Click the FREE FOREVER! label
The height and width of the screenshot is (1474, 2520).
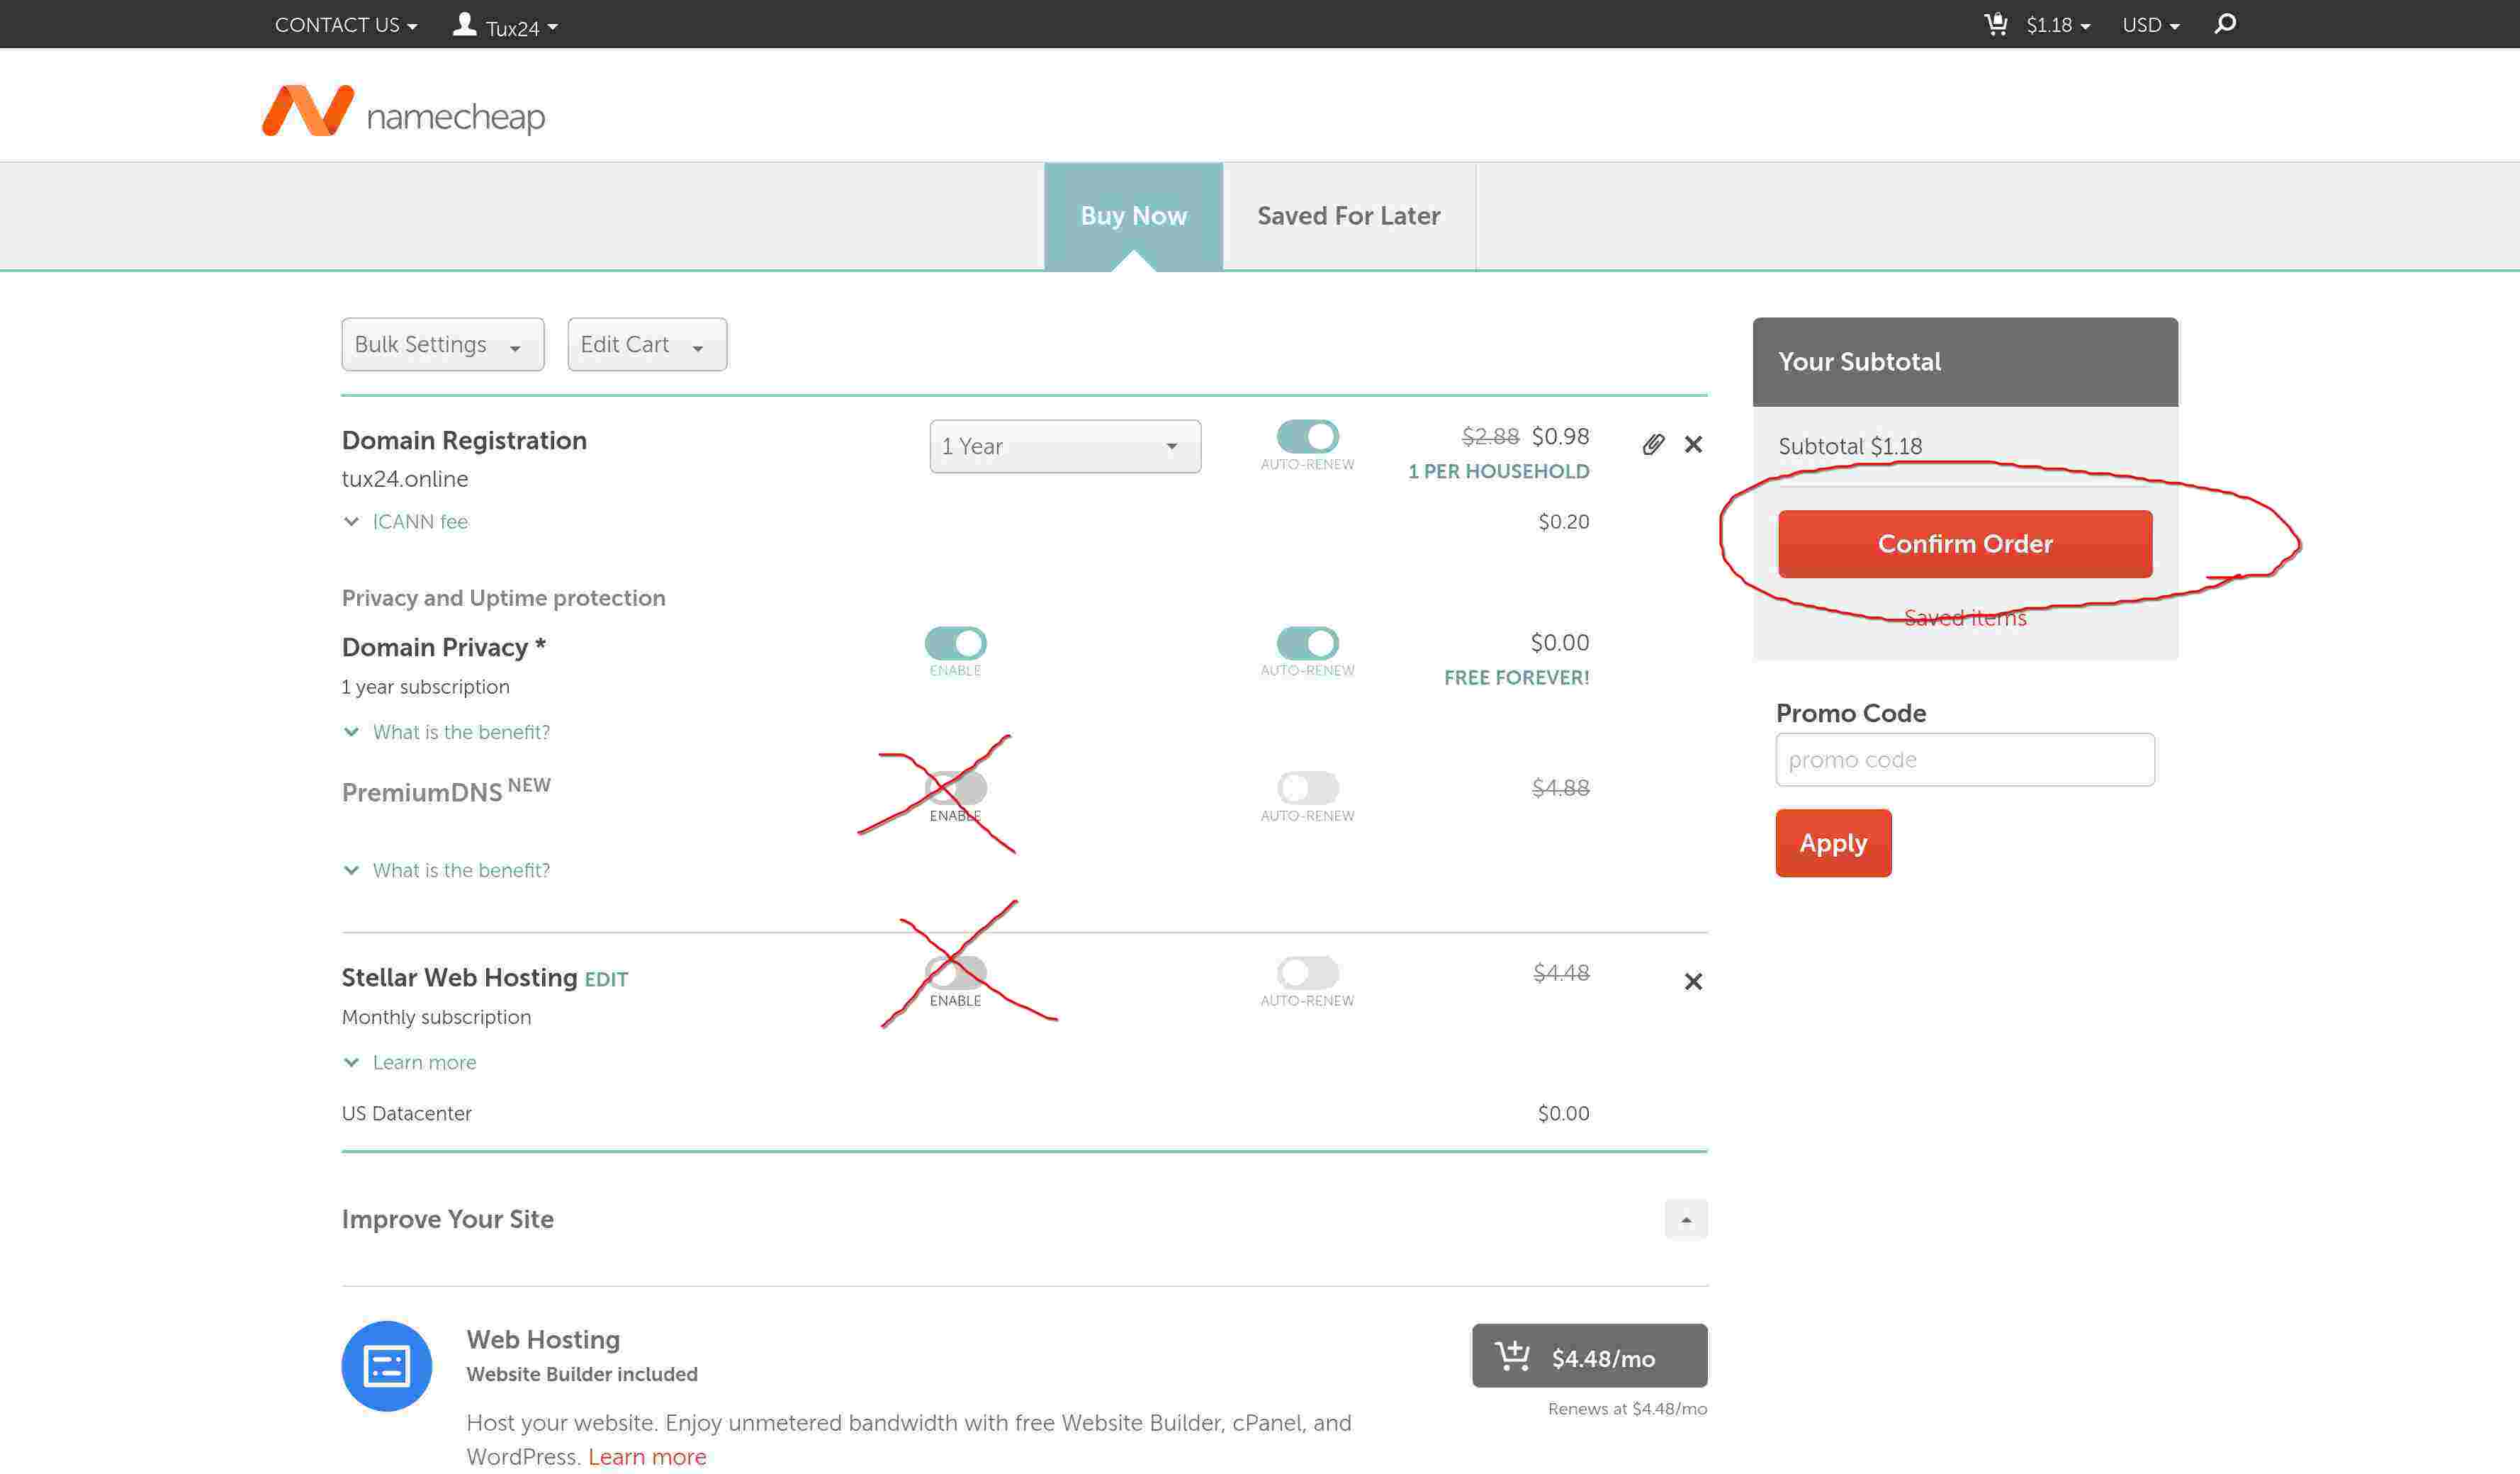(1516, 677)
